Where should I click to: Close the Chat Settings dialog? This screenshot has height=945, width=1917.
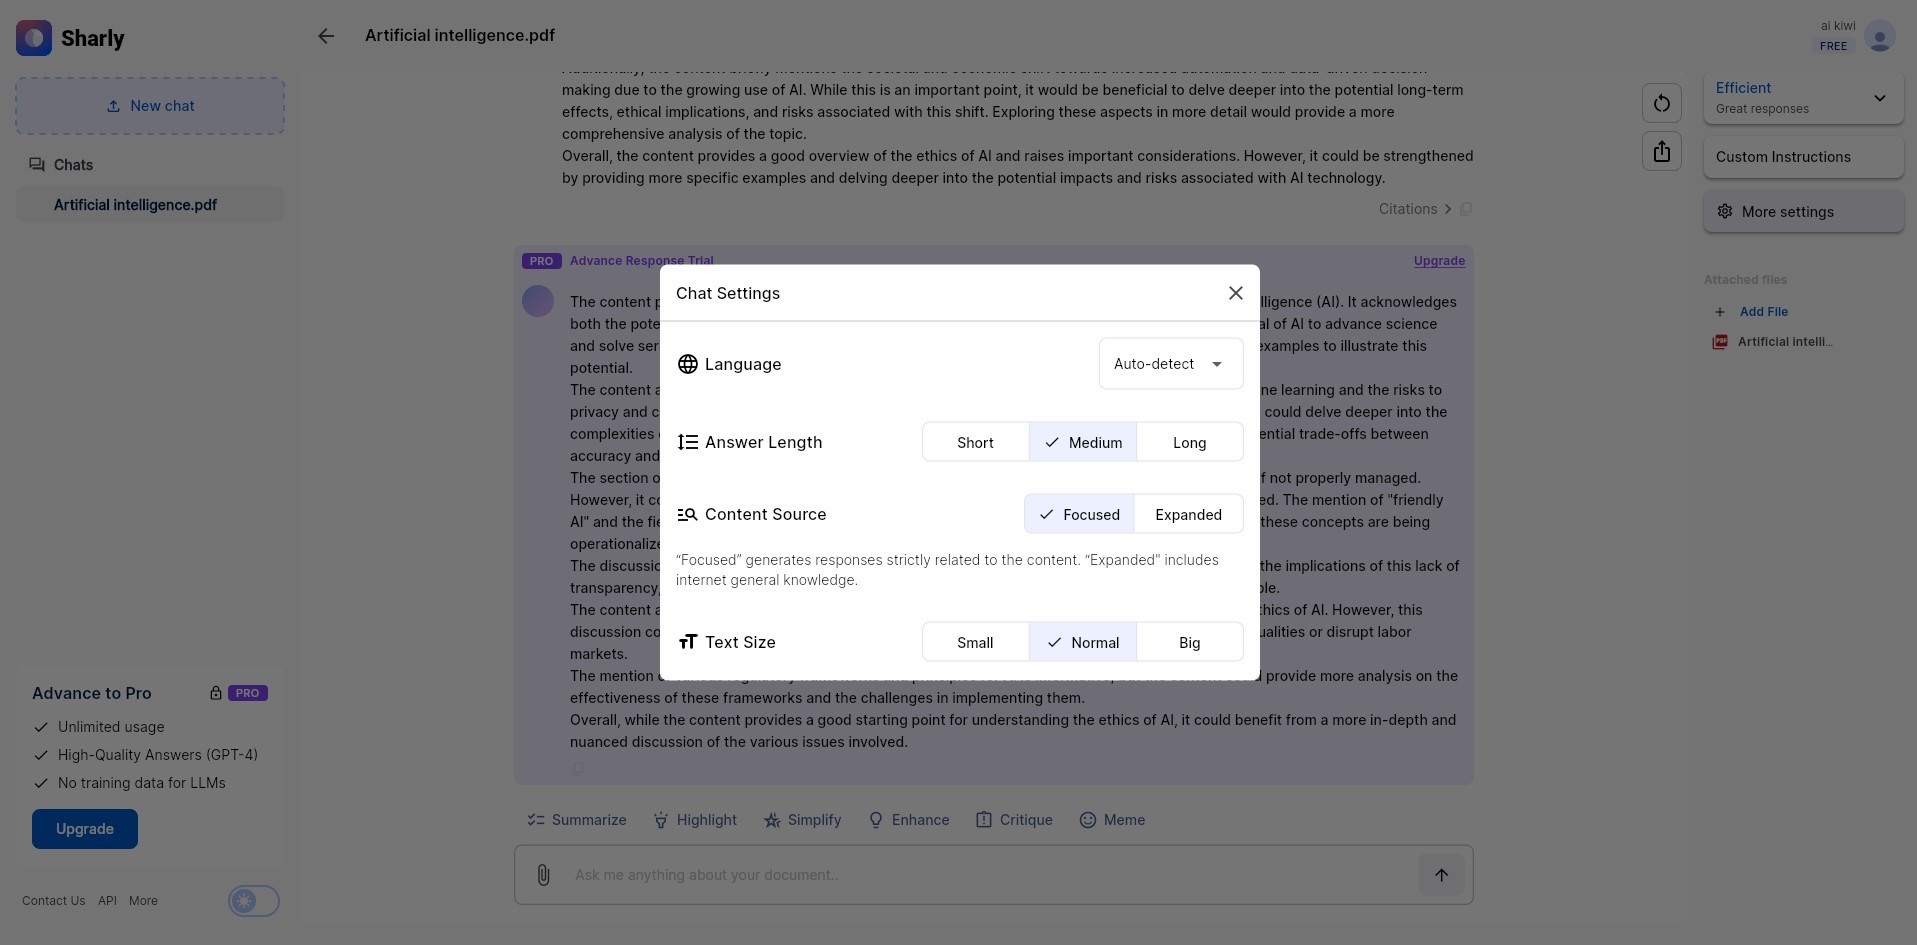tap(1236, 293)
